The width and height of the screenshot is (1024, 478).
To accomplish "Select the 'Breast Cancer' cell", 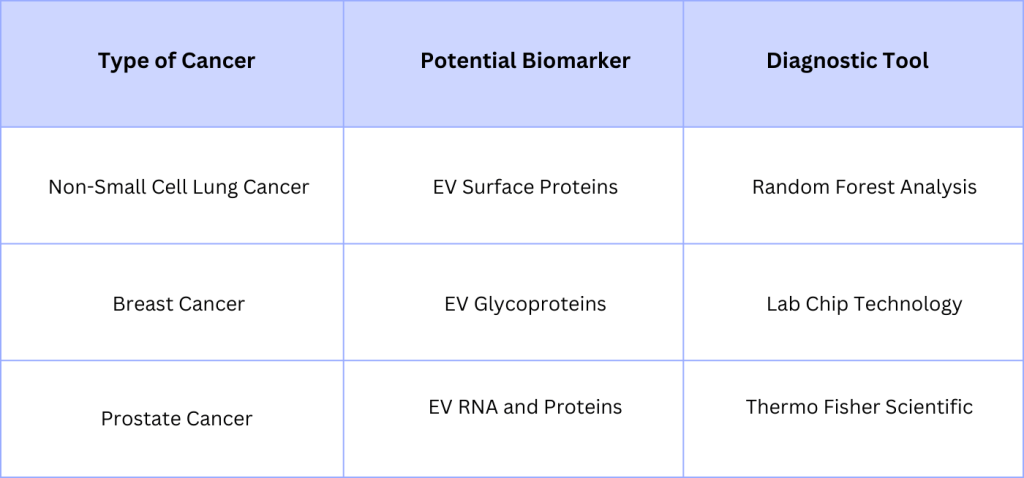I will tap(179, 304).
